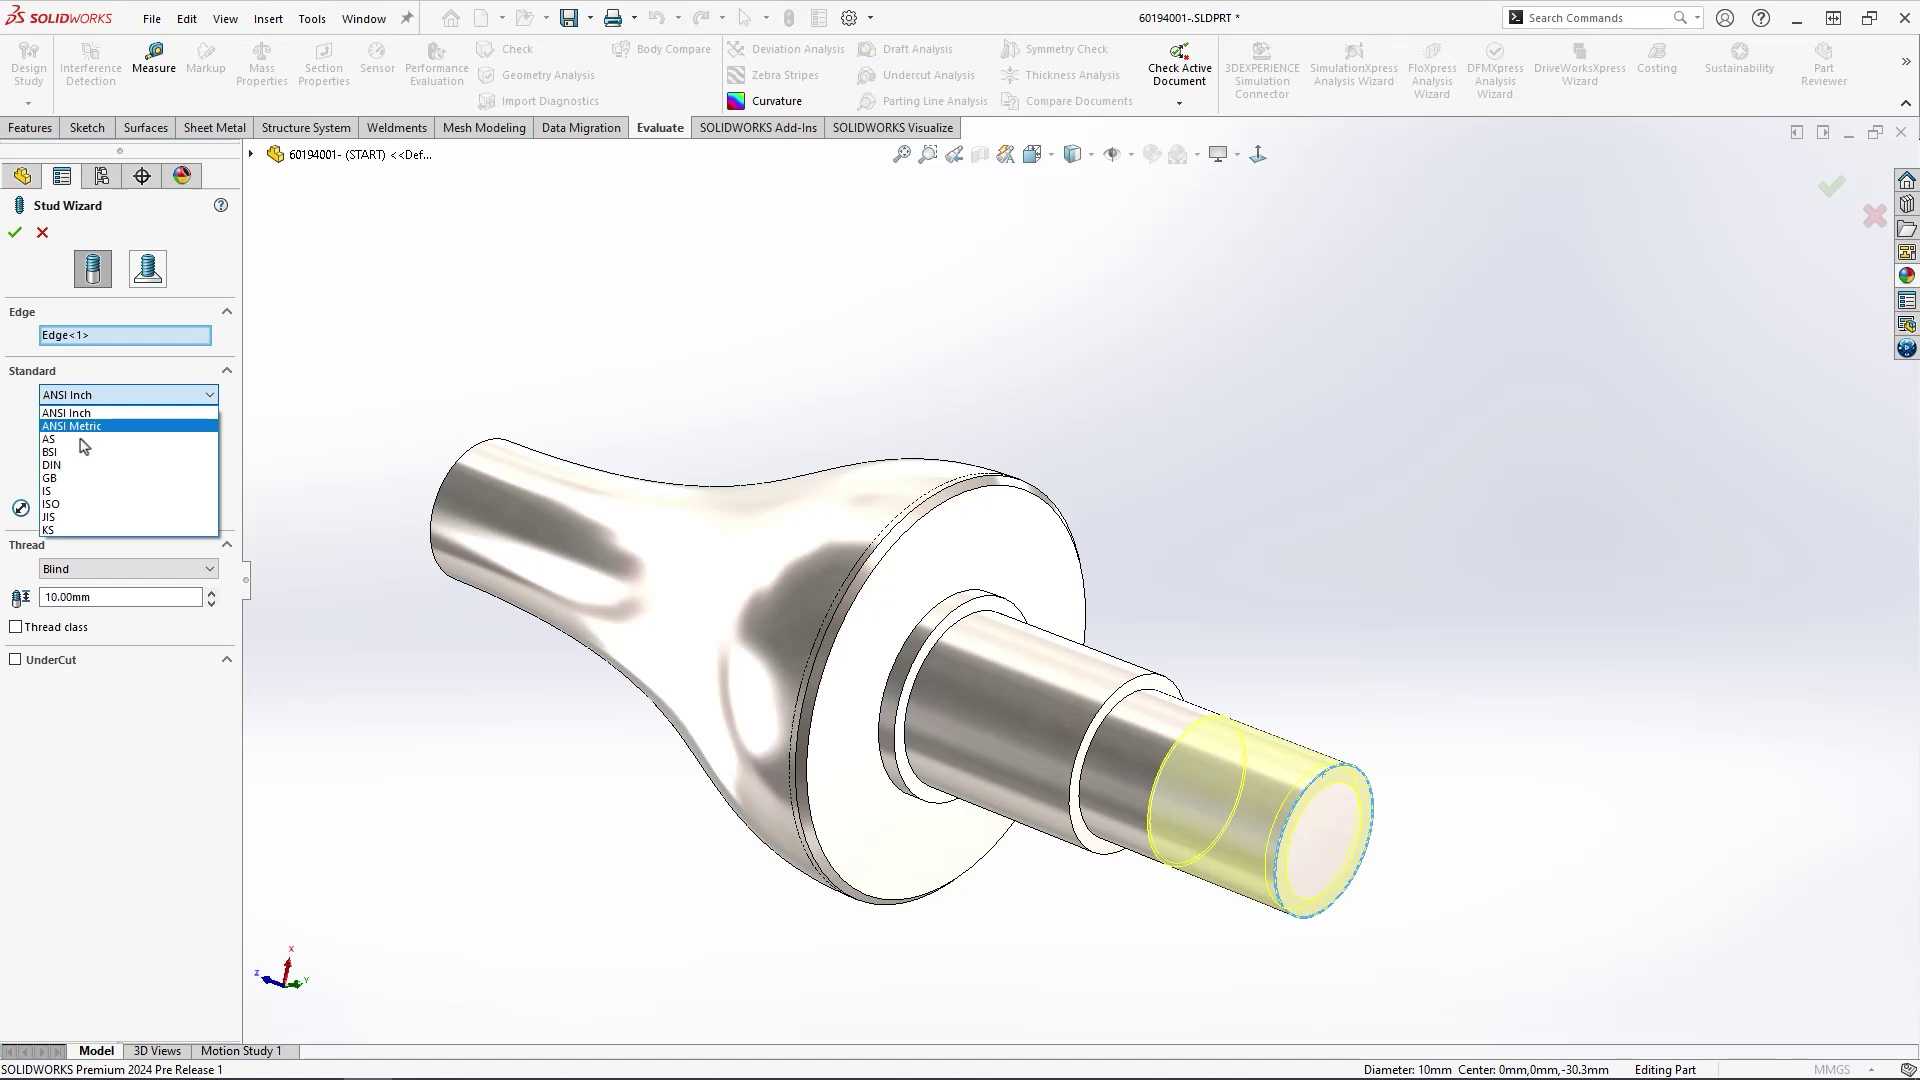Select Zoom to Fit in the view toolbar
The width and height of the screenshot is (1920, 1080).
pos(900,154)
